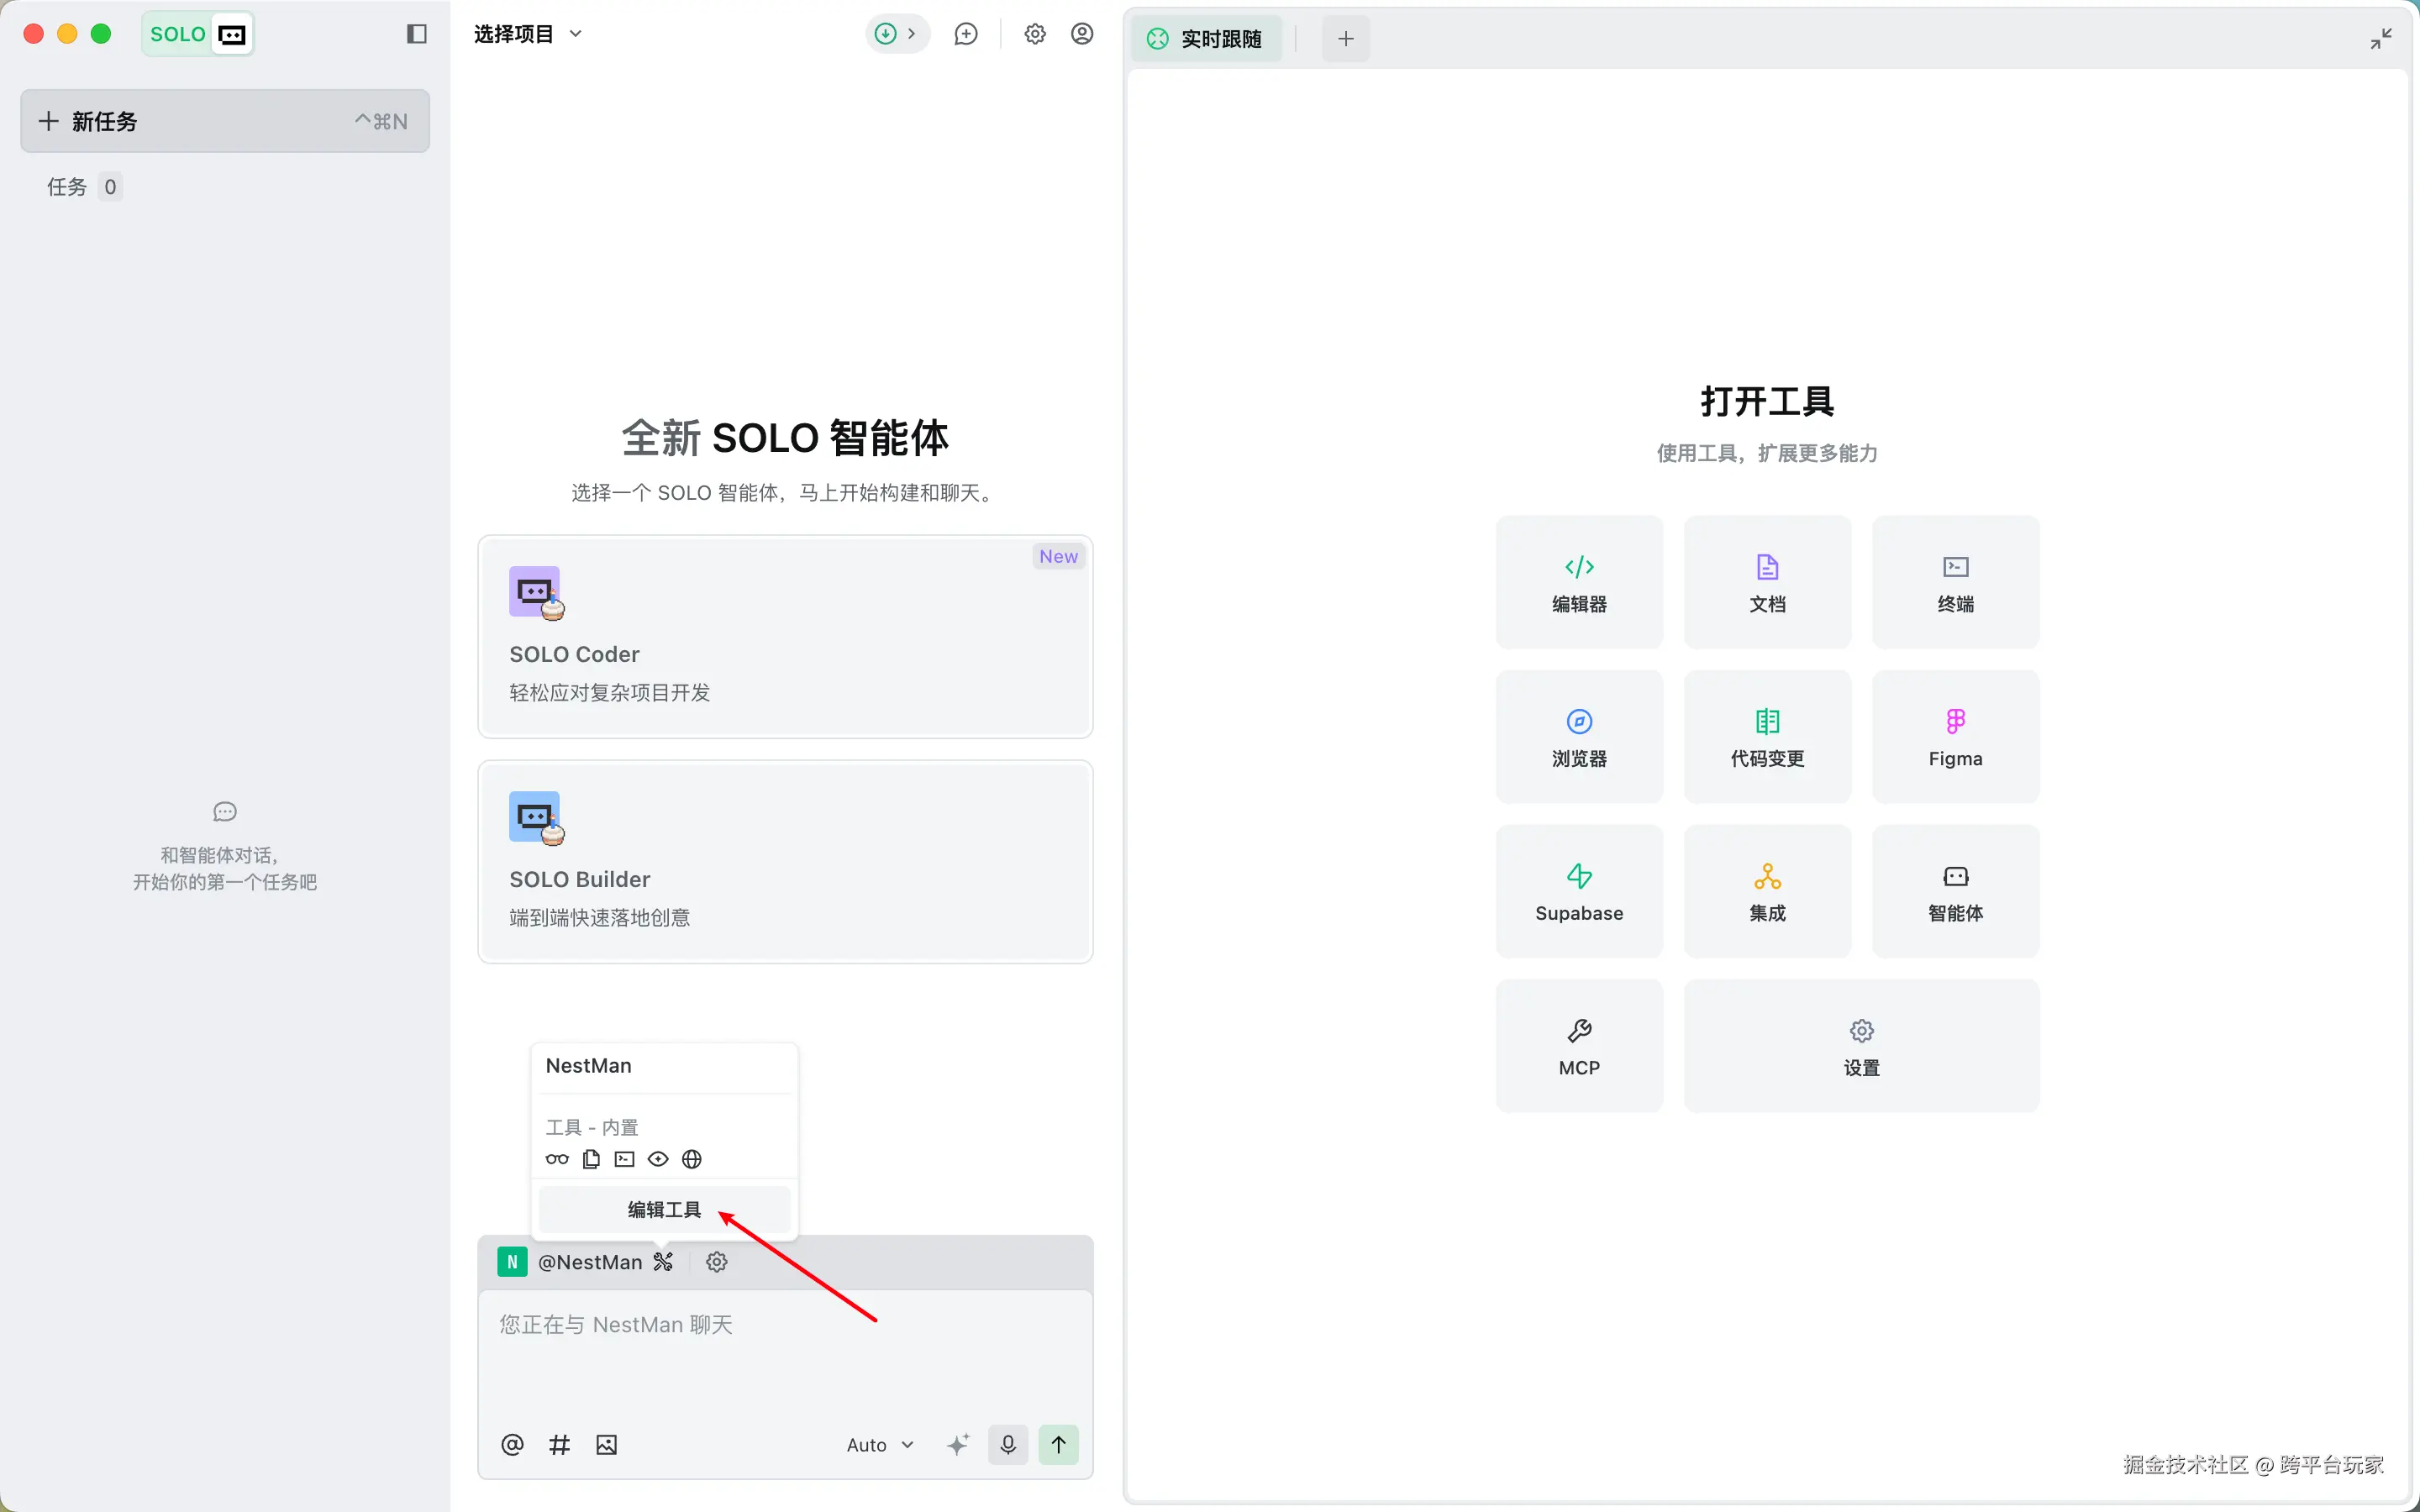Add a new tab with the plus button
This screenshot has width=2420, height=1512.
pos(1346,39)
